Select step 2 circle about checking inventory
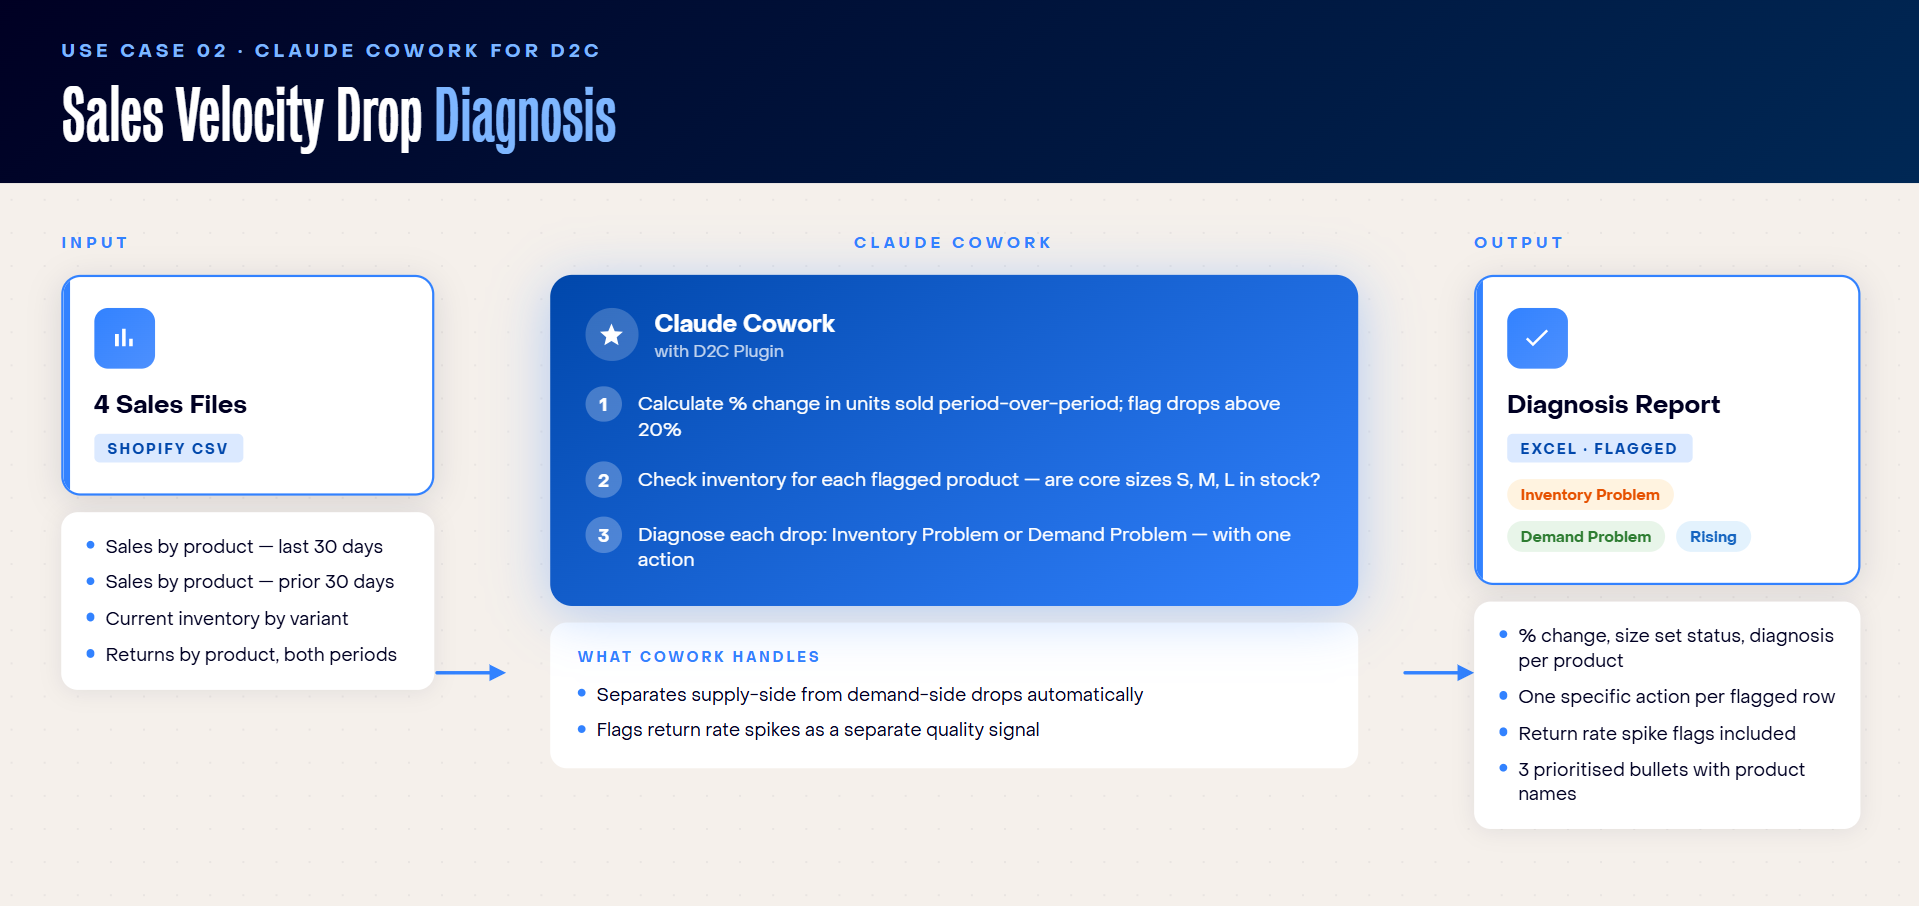This screenshot has width=1919, height=906. (x=603, y=480)
